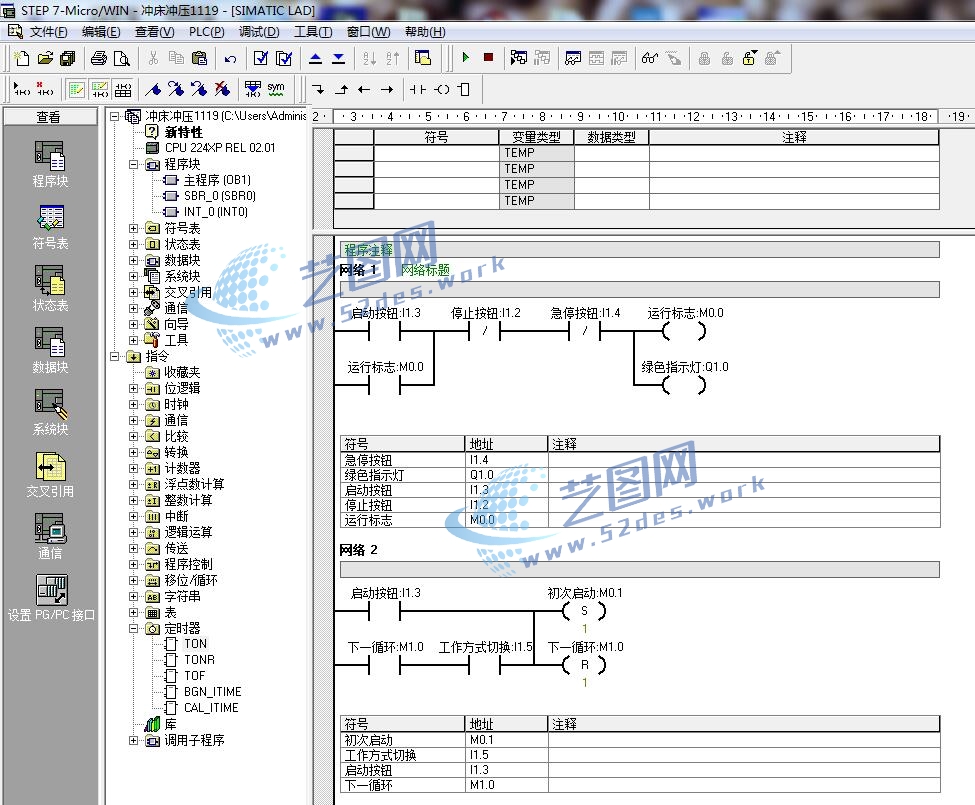The width and height of the screenshot is (975, 805).
Task: Save the project using the diskette icon
Action: [67, 58]
